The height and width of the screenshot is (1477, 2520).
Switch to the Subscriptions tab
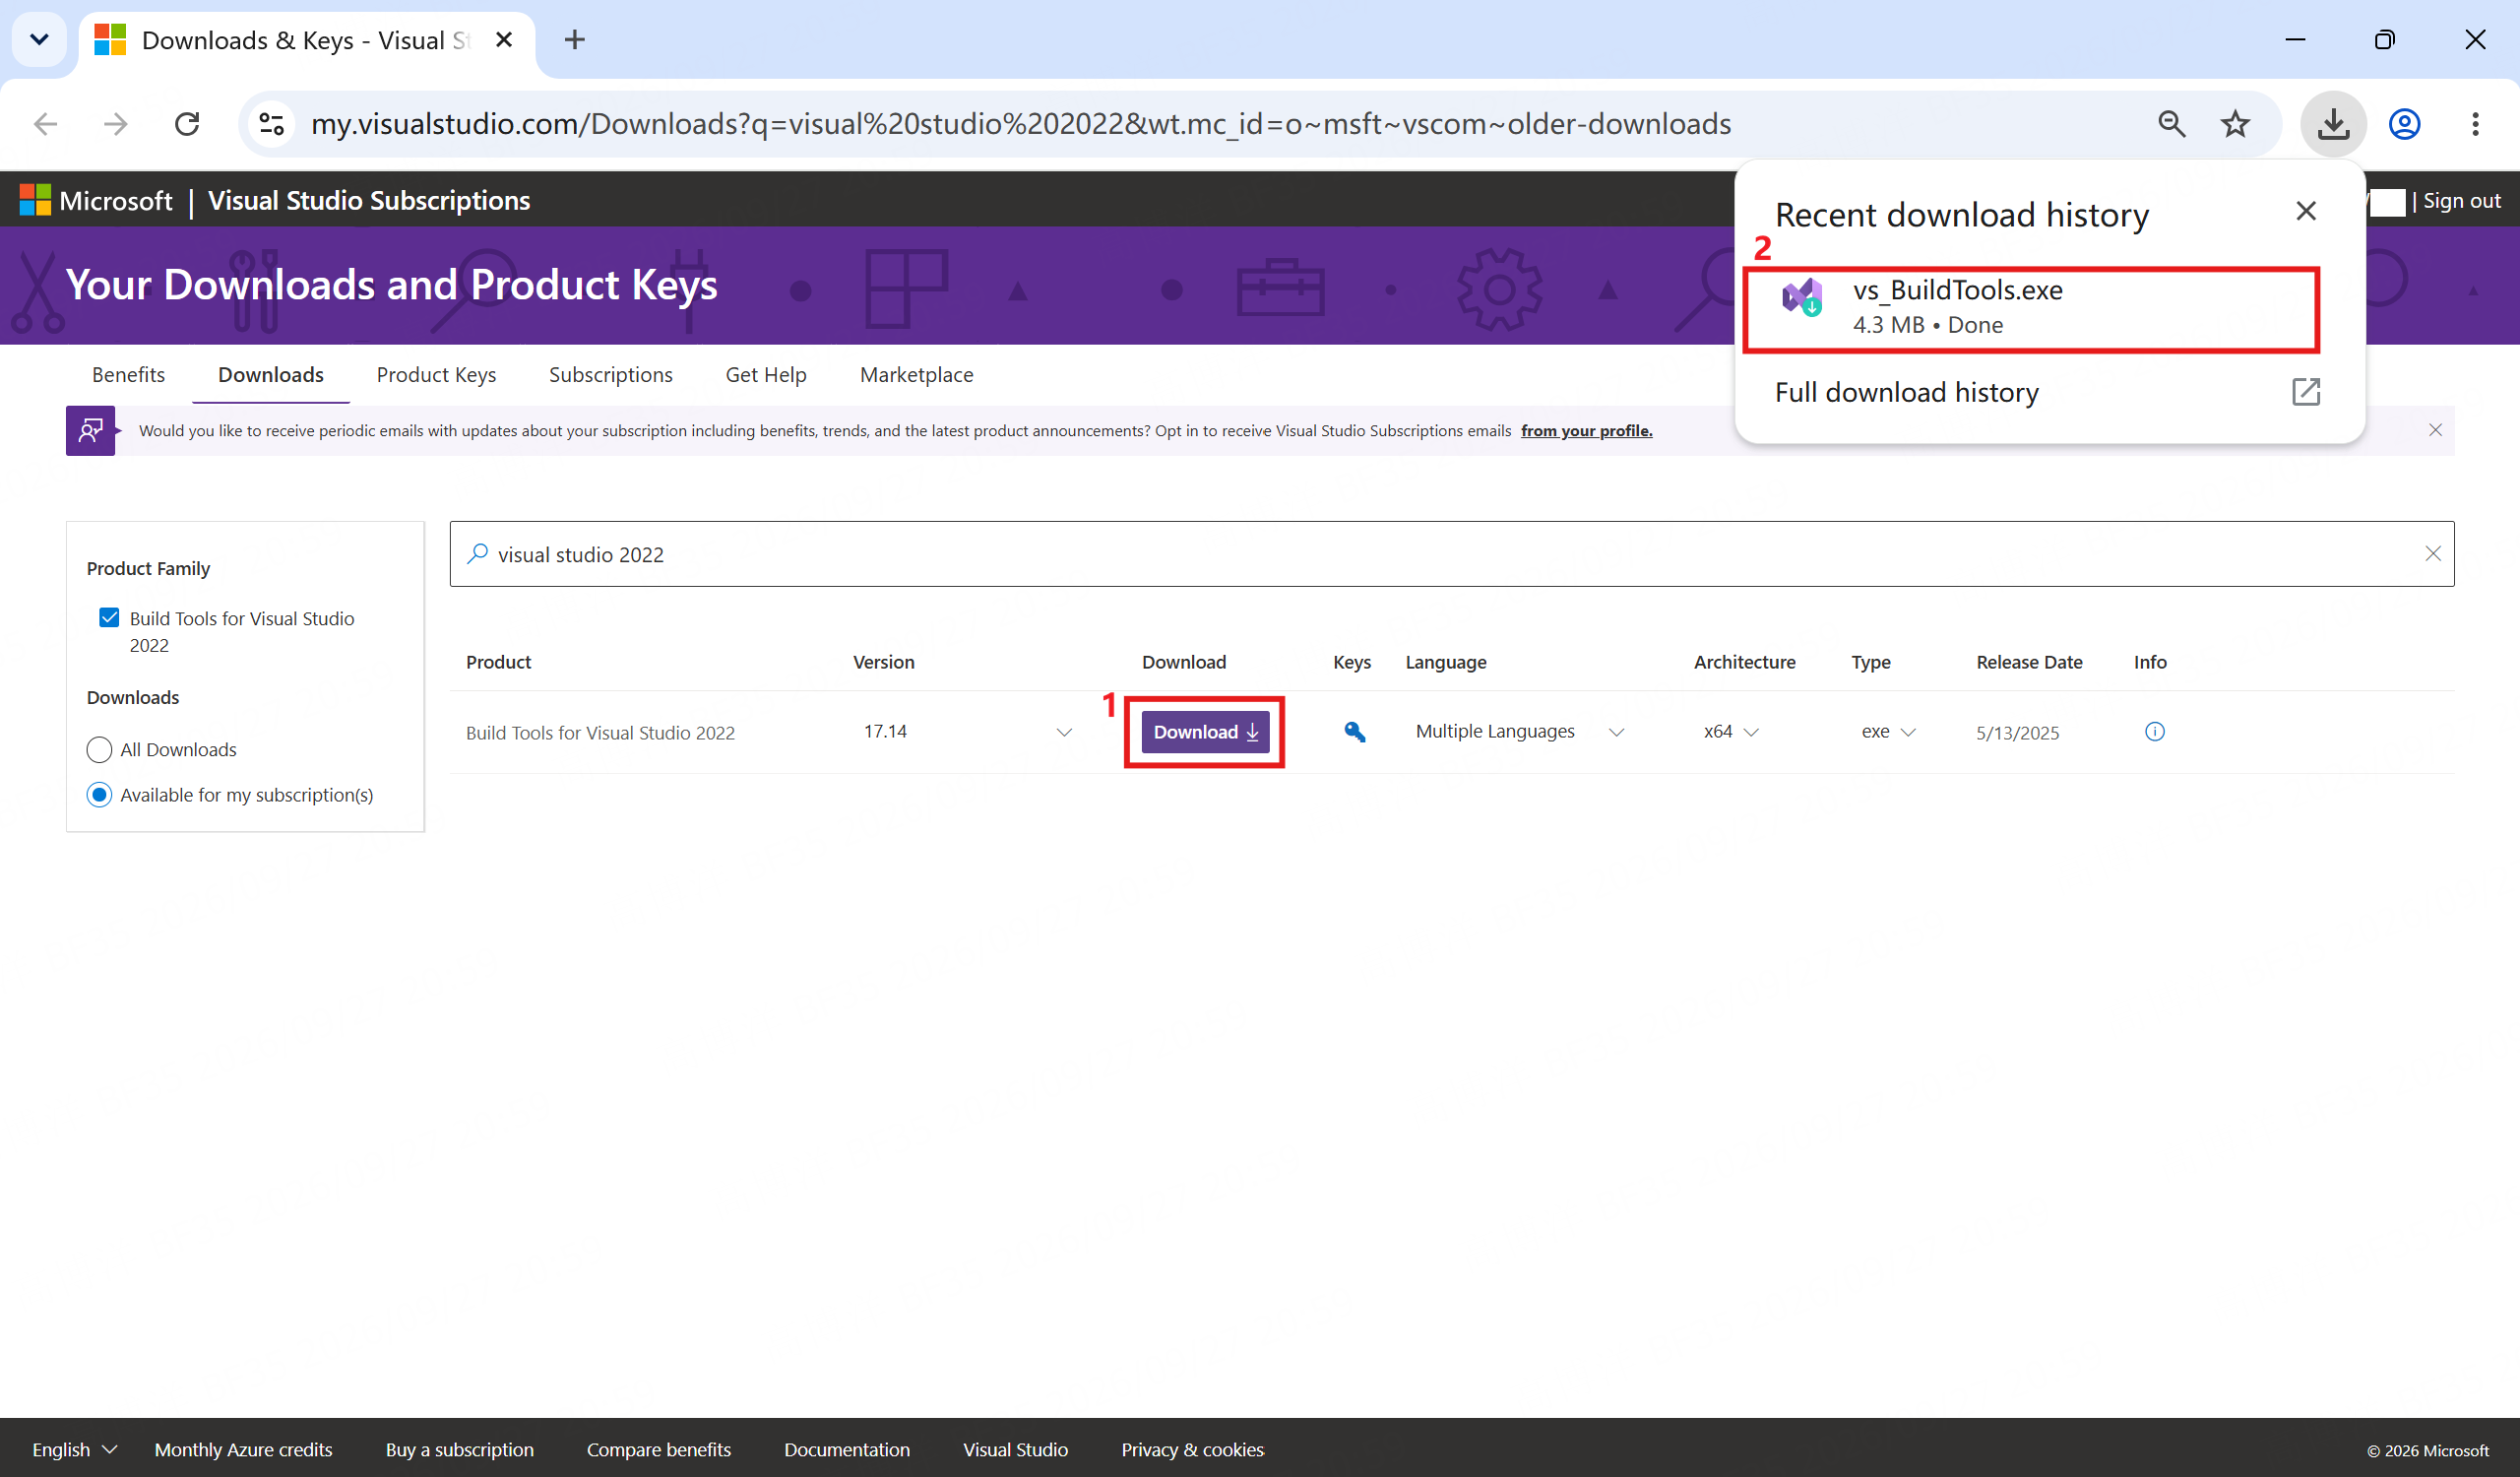coord(610,375)
